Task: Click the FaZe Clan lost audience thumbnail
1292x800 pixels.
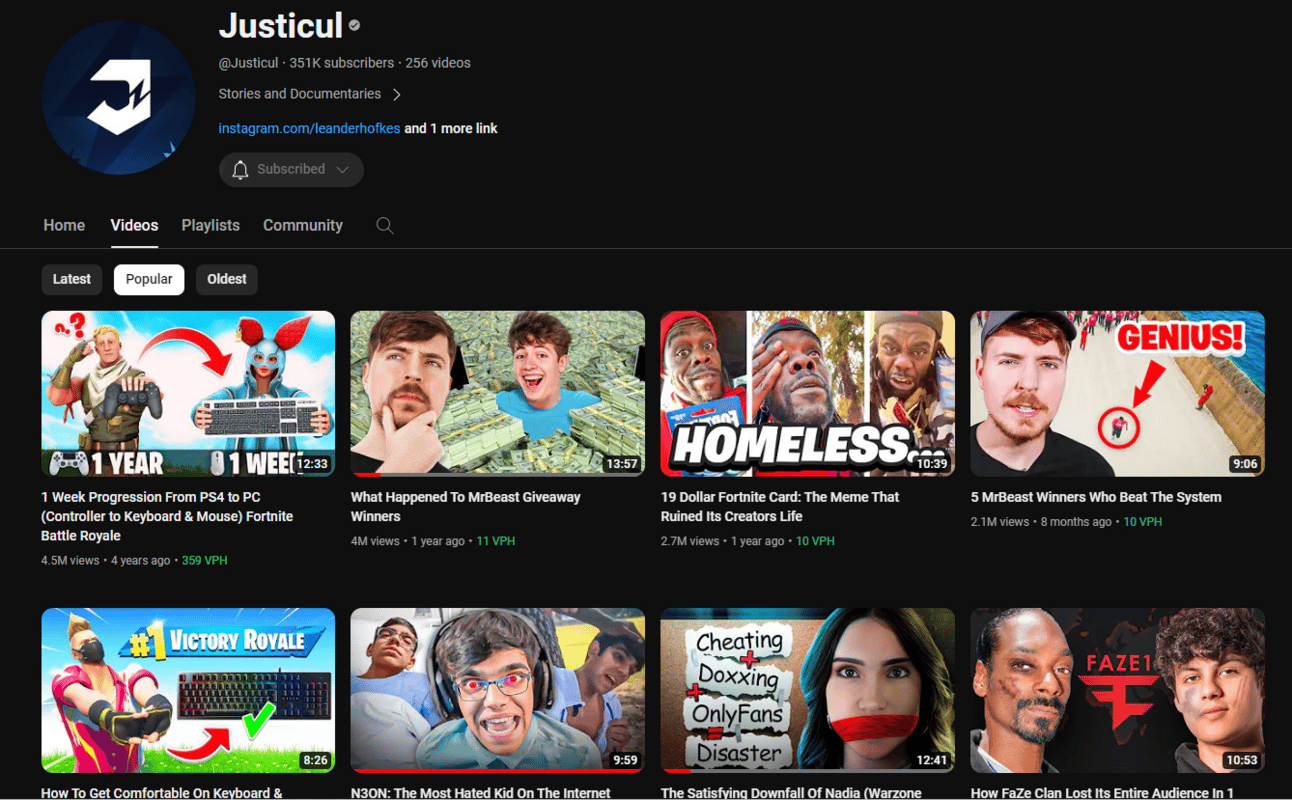Action: coord(1117,690)
